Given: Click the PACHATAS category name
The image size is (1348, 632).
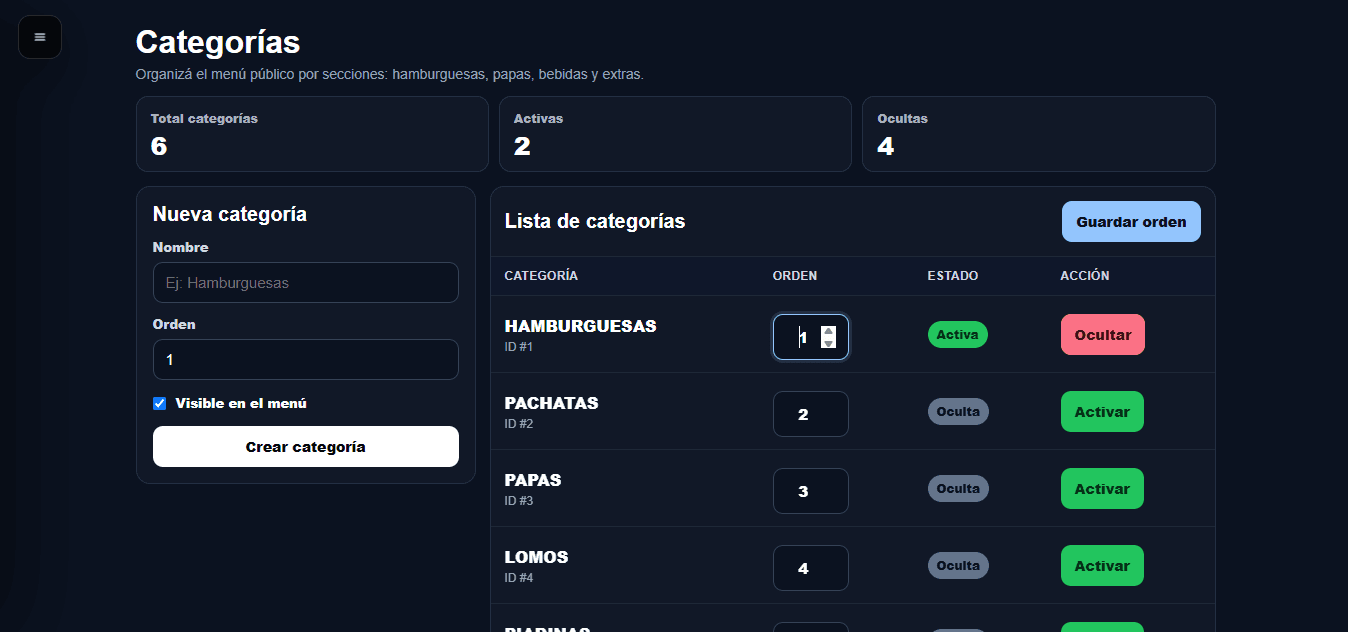Looking at the screenshot, I should [551, 403].
